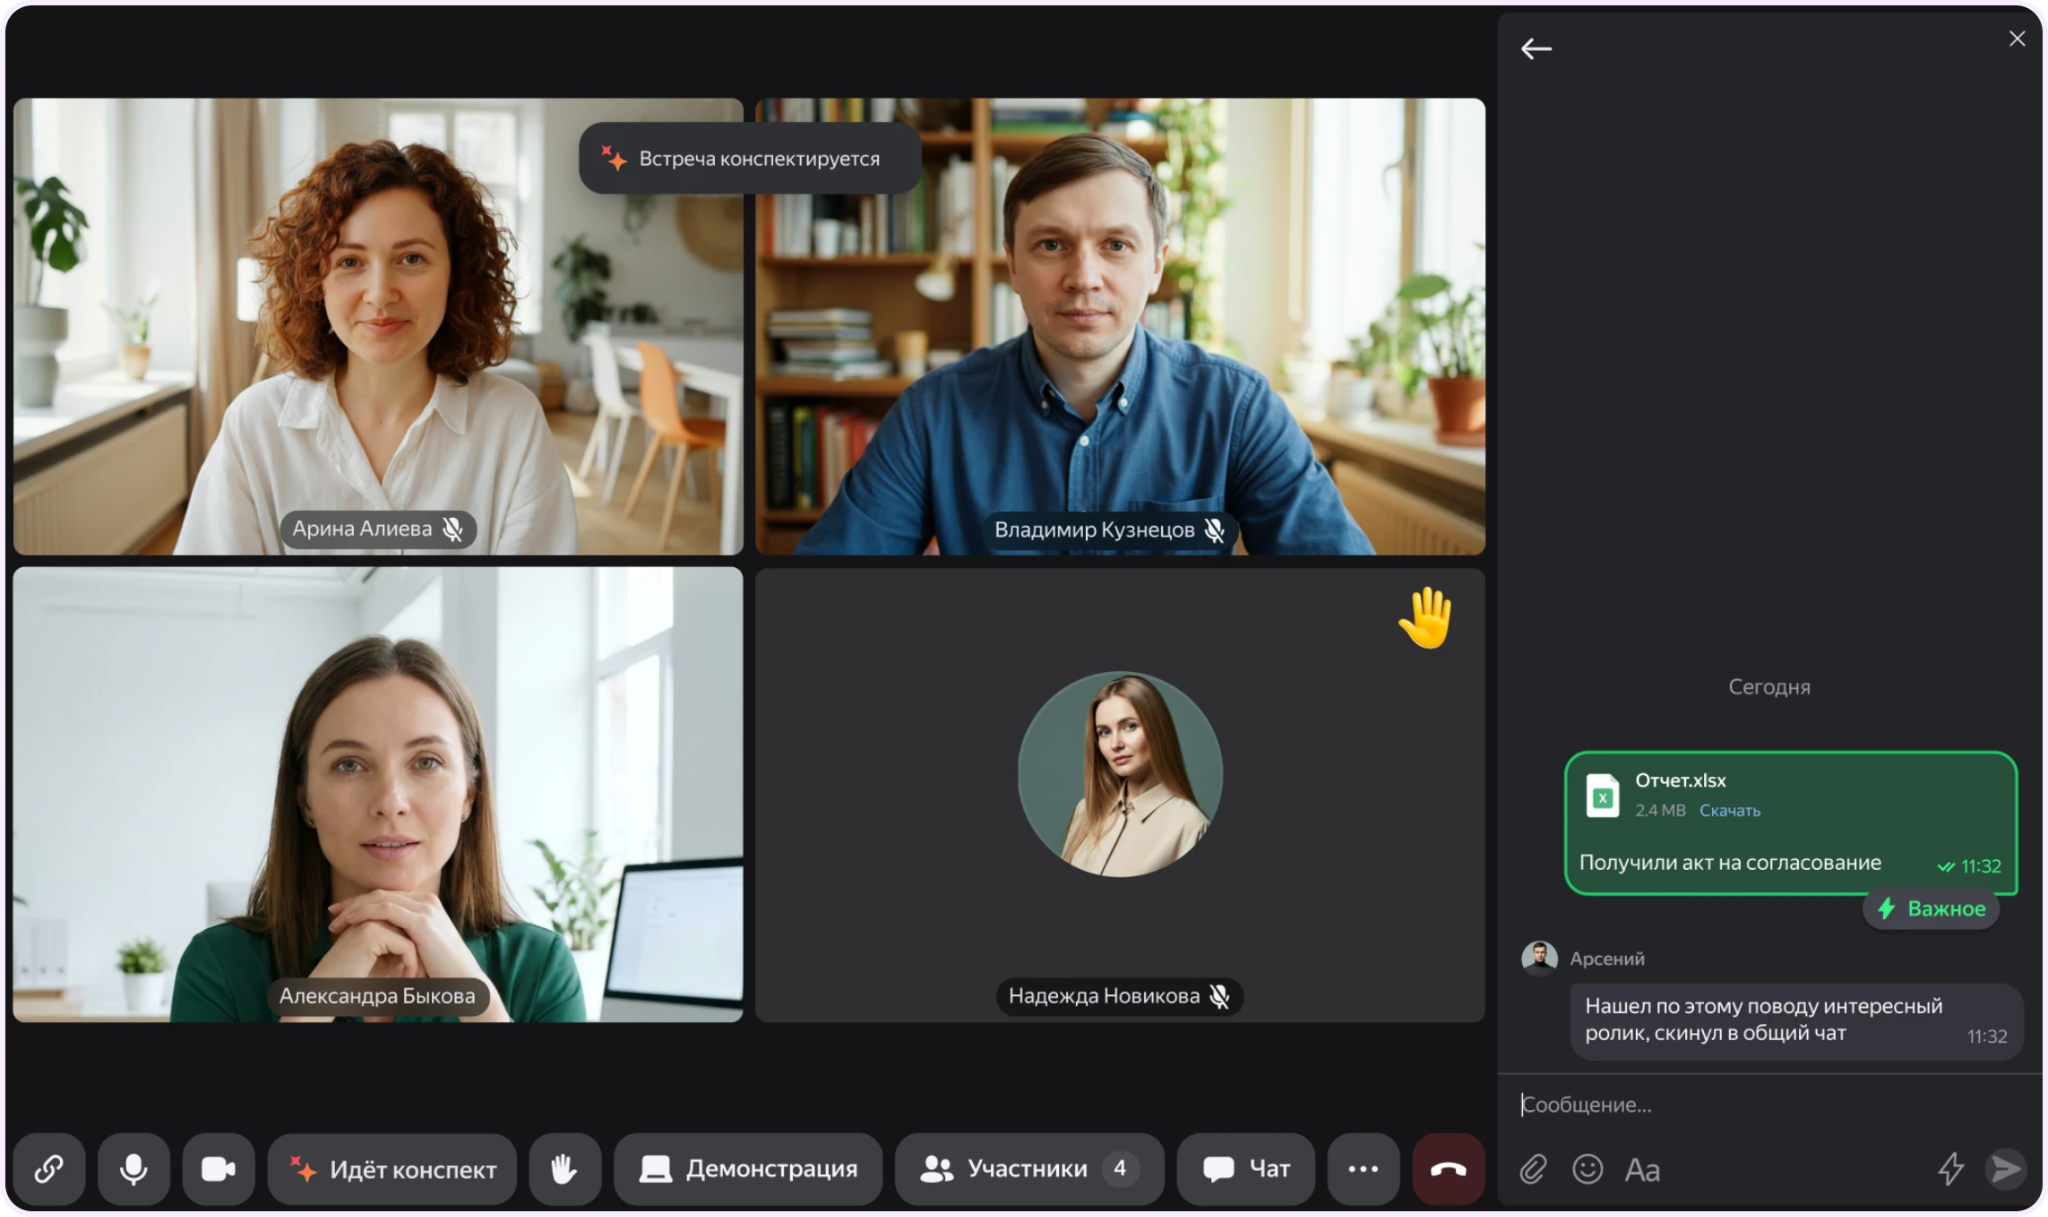Focus the 'Сообщение...' message input
The height and width of the screenshot is (1217, 2048).
pyautogui.click(x=1770, y=1104)
